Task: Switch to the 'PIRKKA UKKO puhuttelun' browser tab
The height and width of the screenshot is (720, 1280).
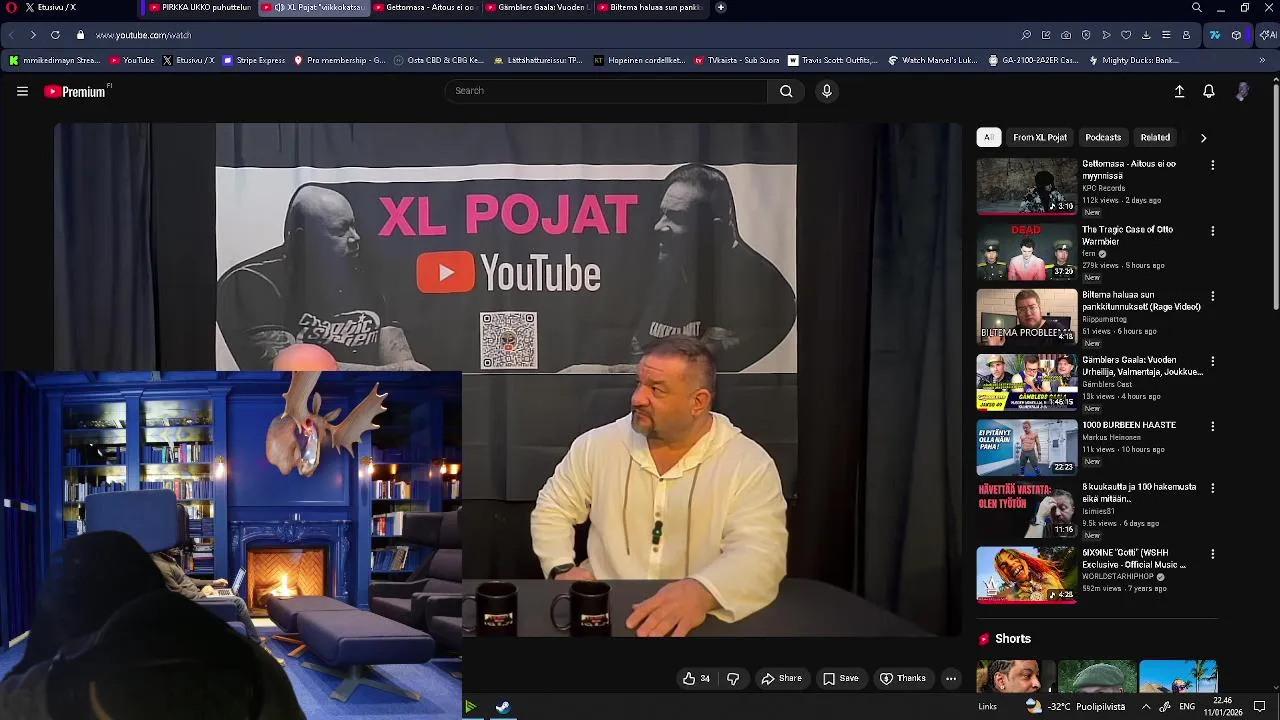Action: 200,7
